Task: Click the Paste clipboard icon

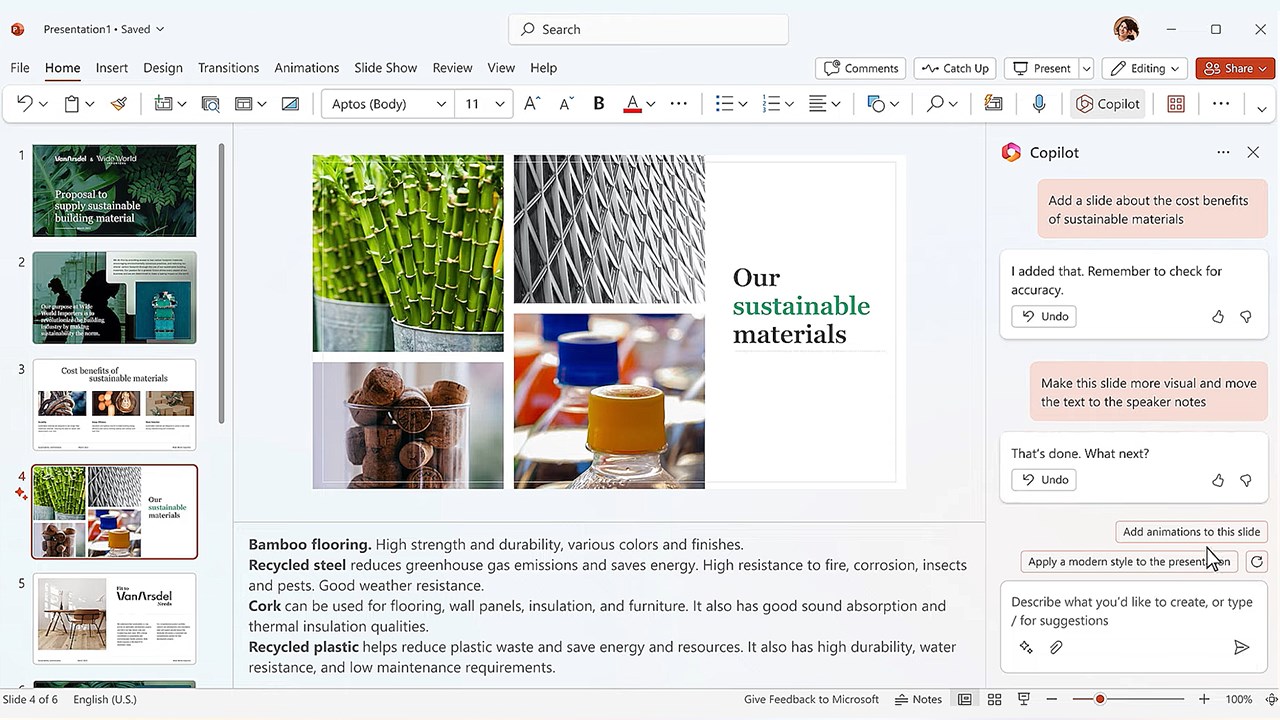Action: tap(72, 103)
